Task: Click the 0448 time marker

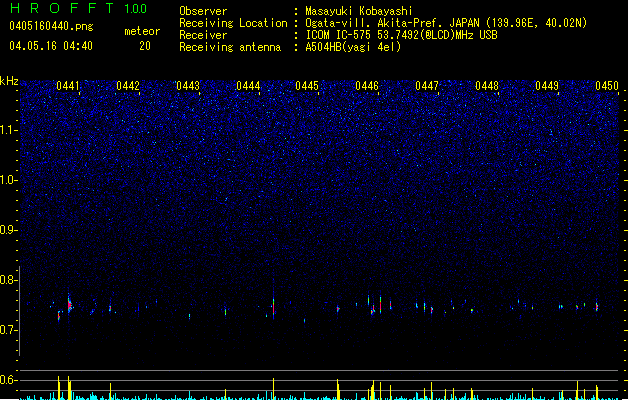Action: pyautogui.click(x=487, y=86)
